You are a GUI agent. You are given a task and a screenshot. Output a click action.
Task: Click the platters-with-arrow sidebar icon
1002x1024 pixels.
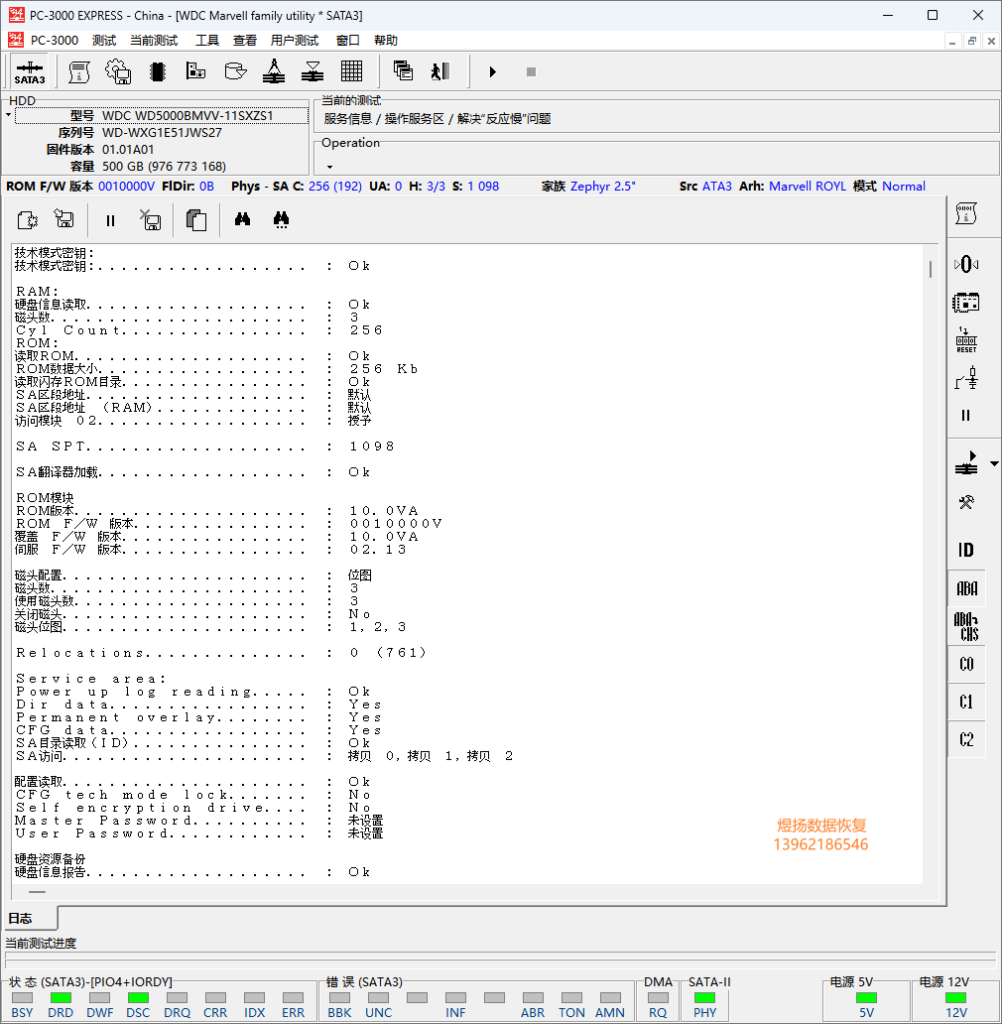[967, 462]
